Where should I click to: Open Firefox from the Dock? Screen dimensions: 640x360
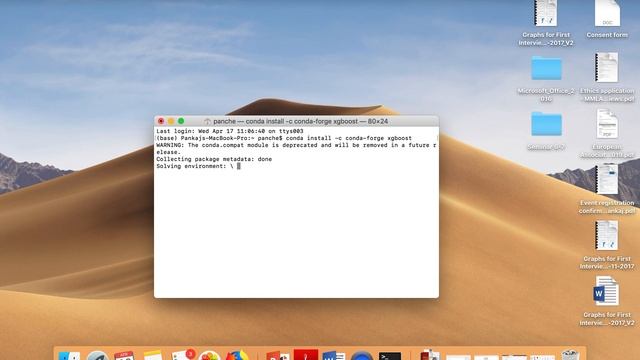237,356
